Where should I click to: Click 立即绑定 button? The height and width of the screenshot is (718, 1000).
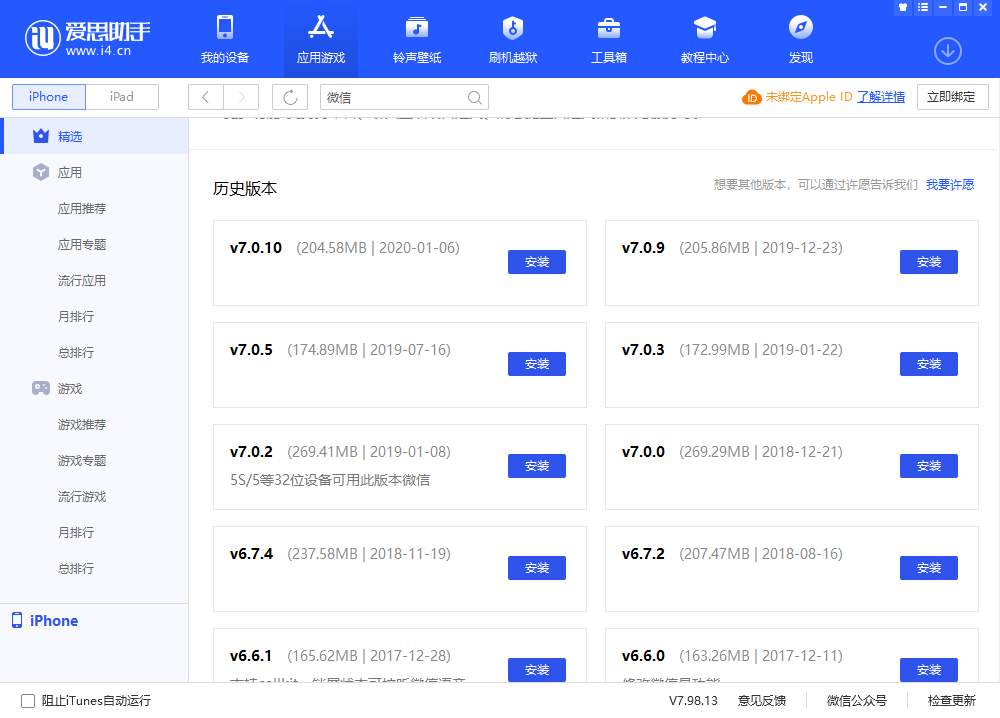point(952,97)
